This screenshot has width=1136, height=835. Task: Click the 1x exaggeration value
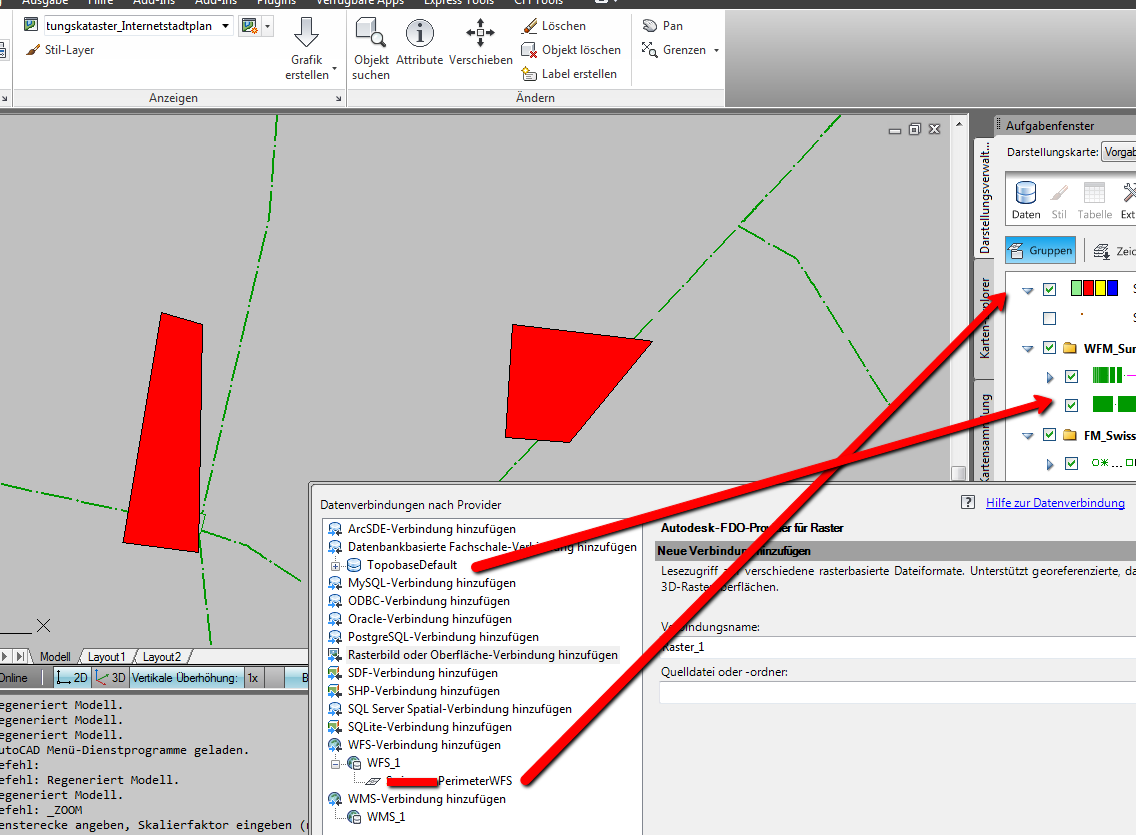click(x=253, y=678)
